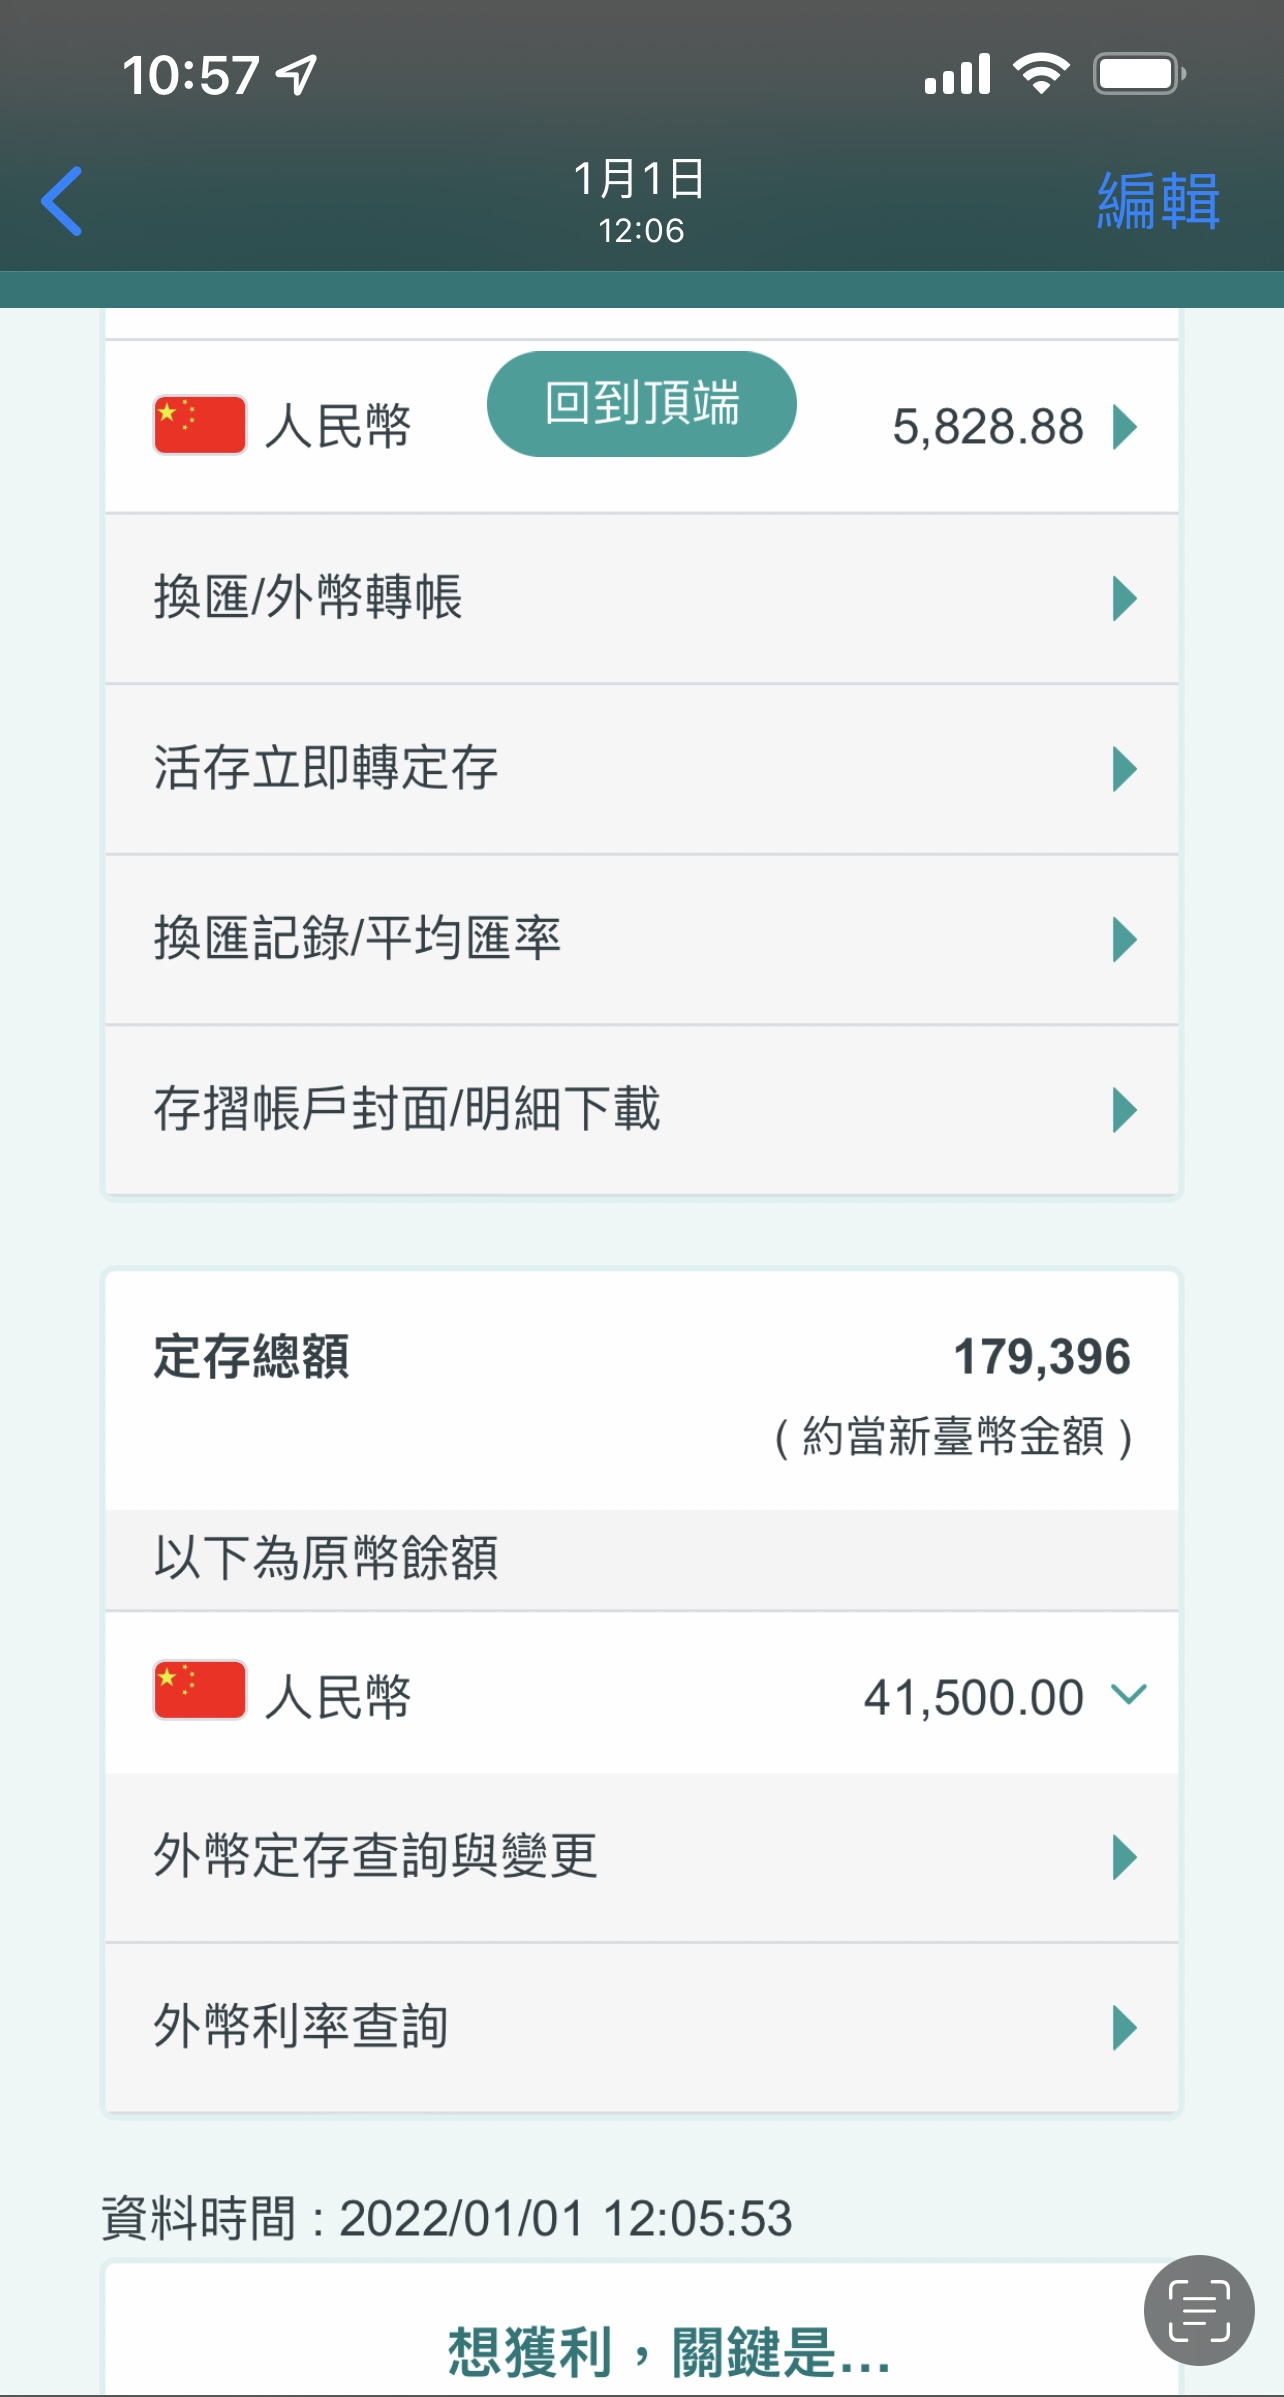1284x2397 pixels.
Task: Tap the China flag in 定存 section
Action: [x=200, y=1690]
